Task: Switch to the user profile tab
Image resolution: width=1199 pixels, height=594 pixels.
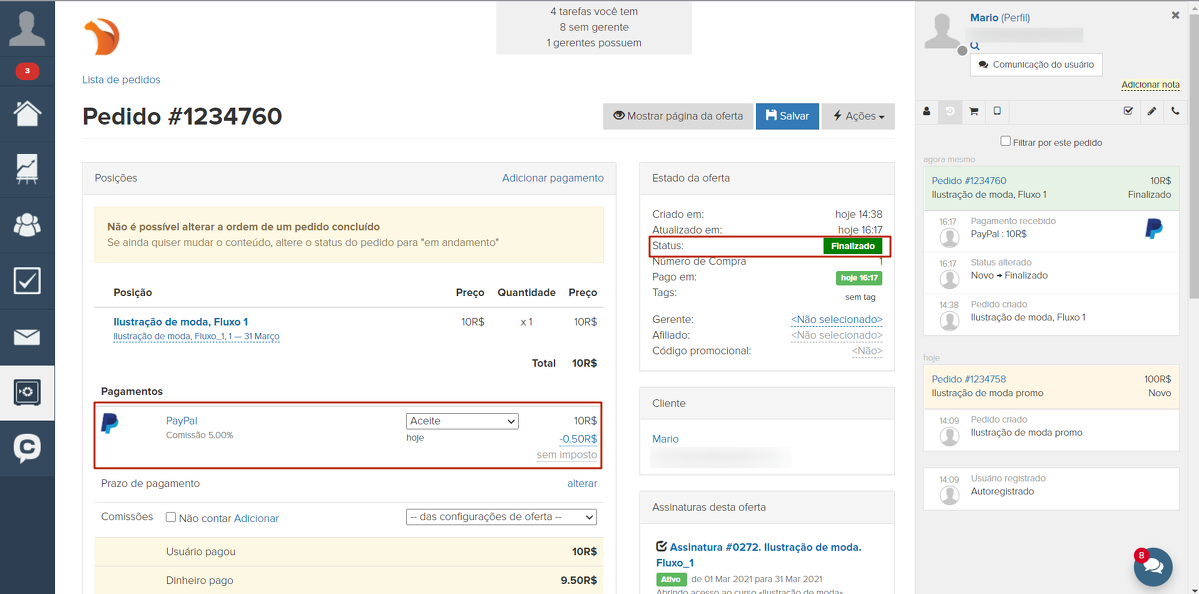Action: pos(927,111)
